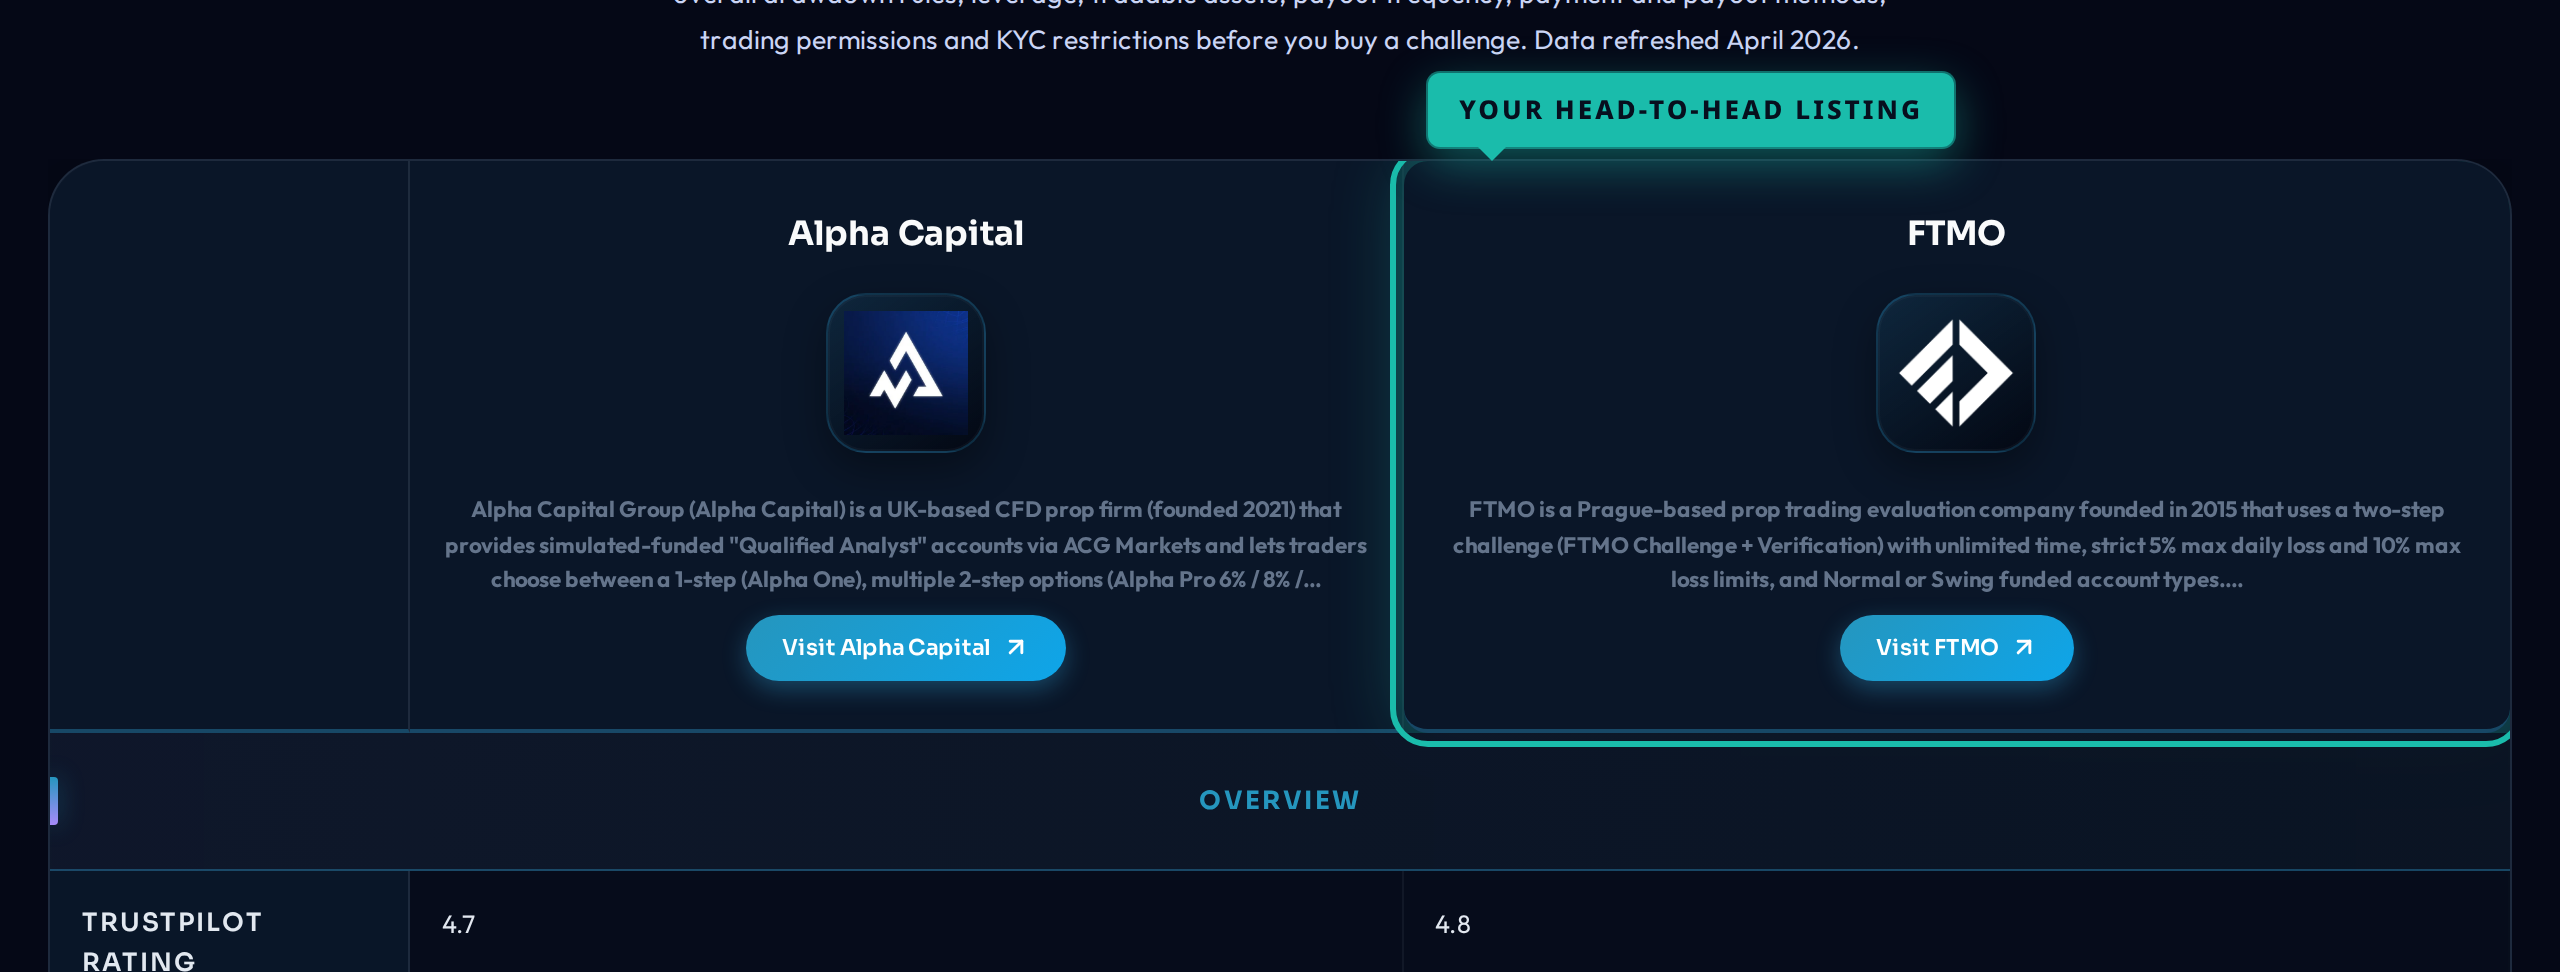This screenshot has height=972, width=2560.
Task: Click the purple accent bar beside Overview
Action: 54,800
